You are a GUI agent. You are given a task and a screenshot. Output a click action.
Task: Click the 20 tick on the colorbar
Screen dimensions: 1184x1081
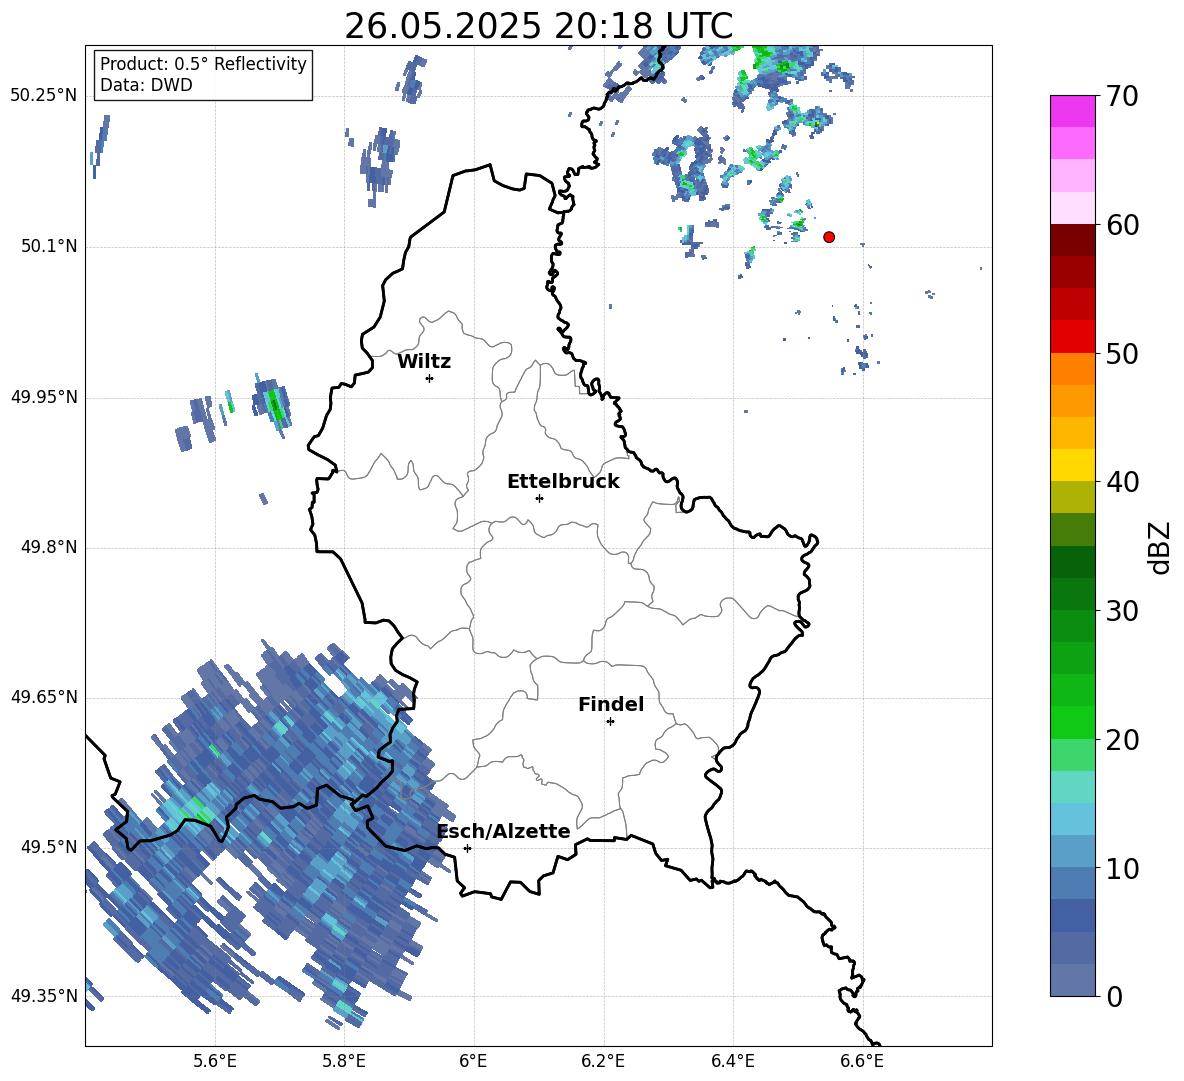(1122, 740)
